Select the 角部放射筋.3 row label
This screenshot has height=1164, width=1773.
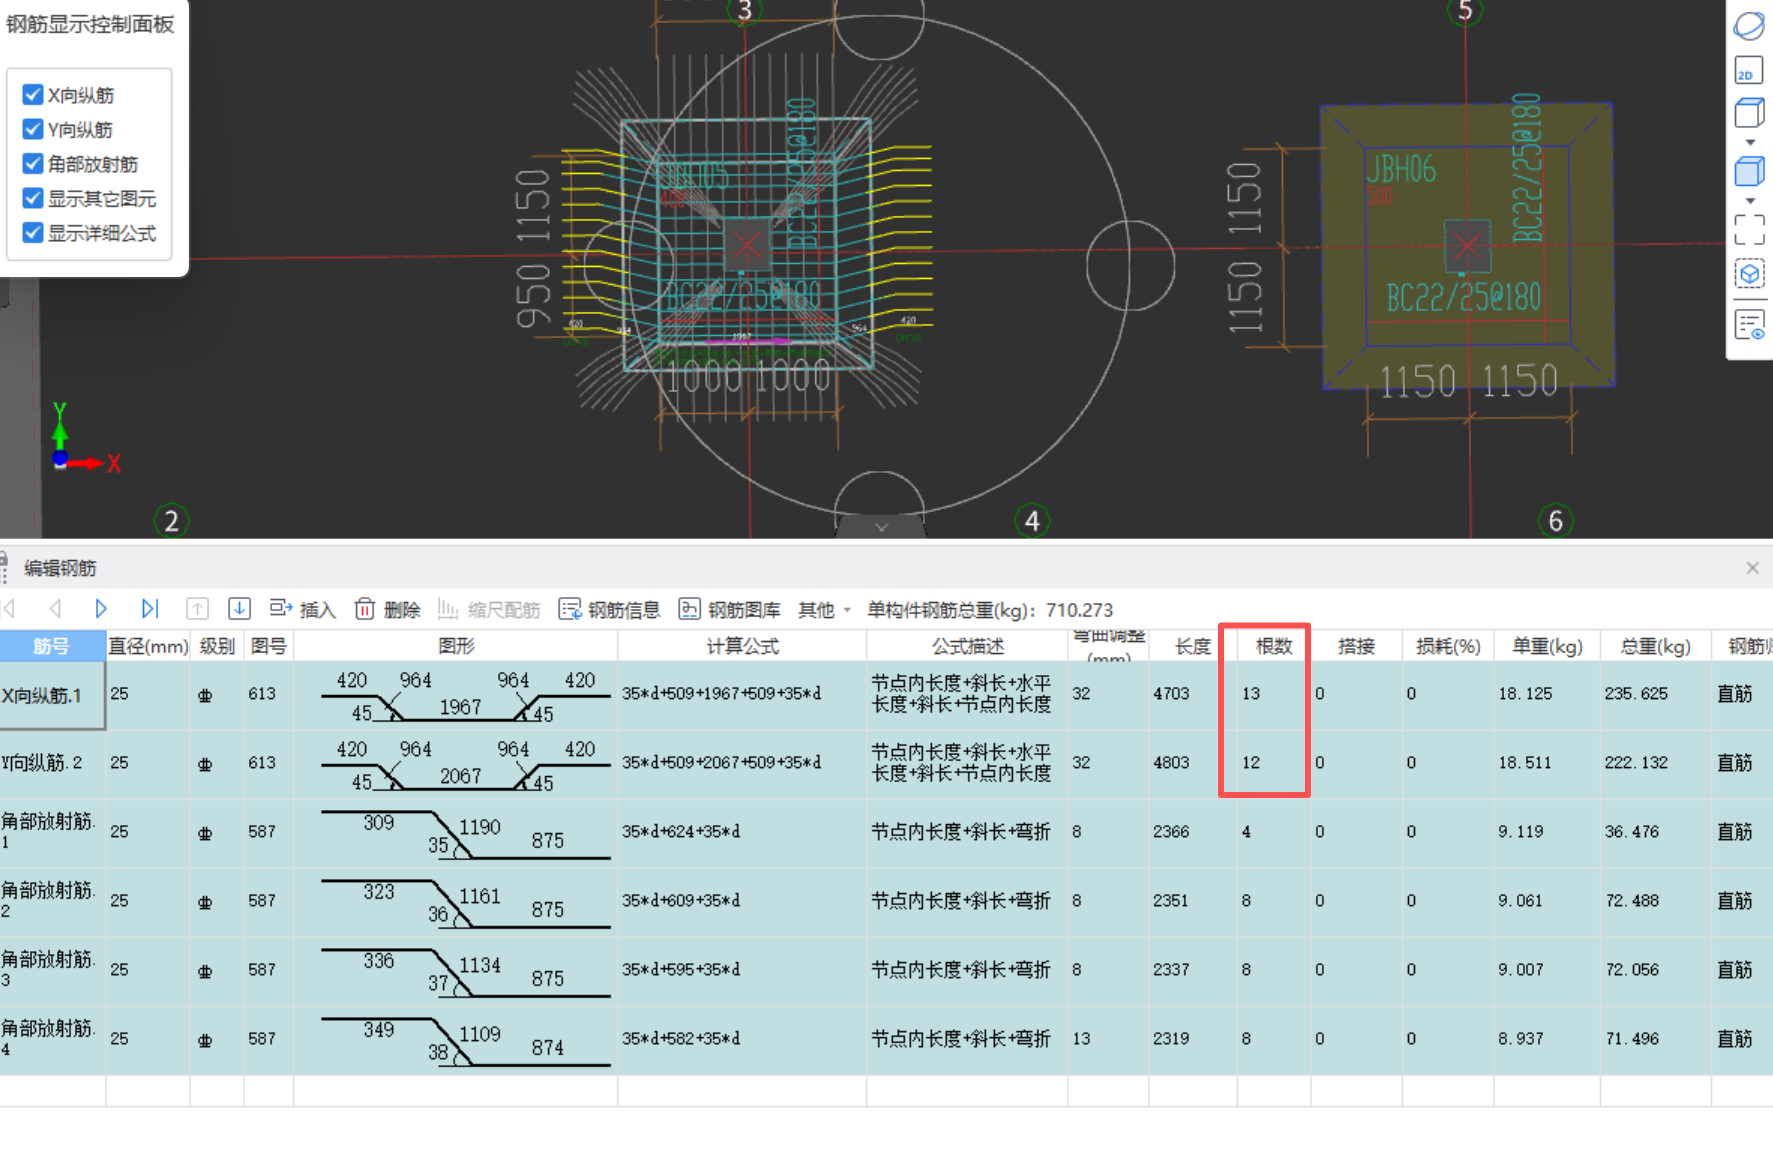coord(52,969)
